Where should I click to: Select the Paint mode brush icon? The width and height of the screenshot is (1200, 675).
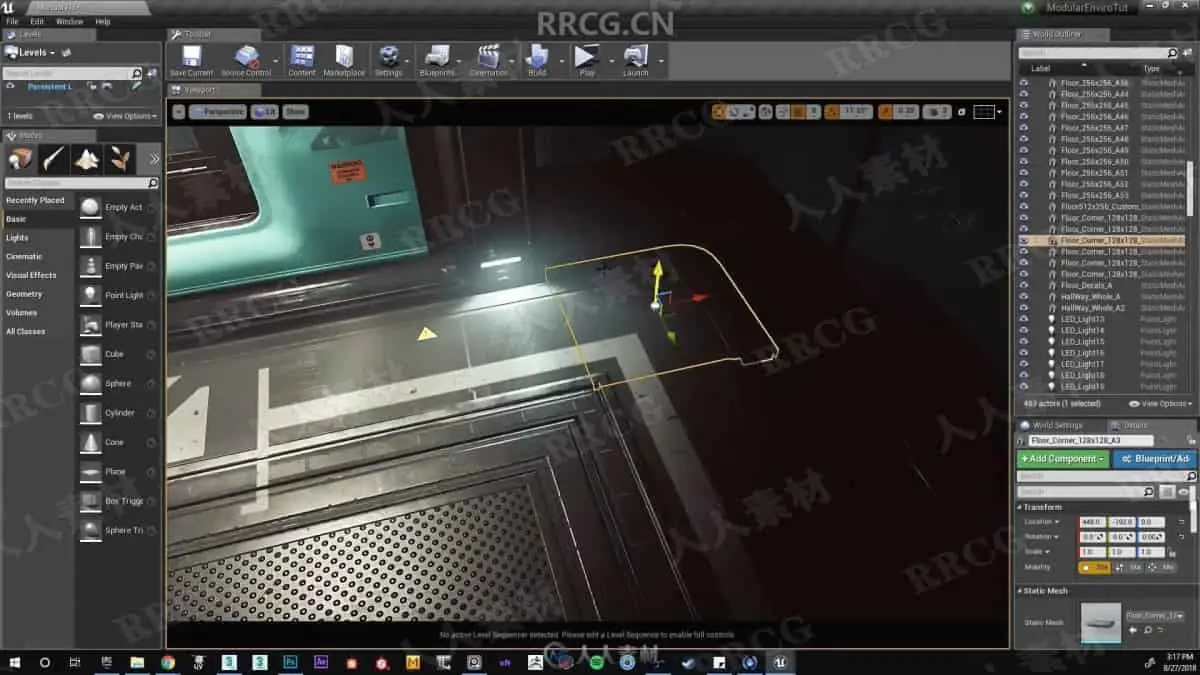54,158
